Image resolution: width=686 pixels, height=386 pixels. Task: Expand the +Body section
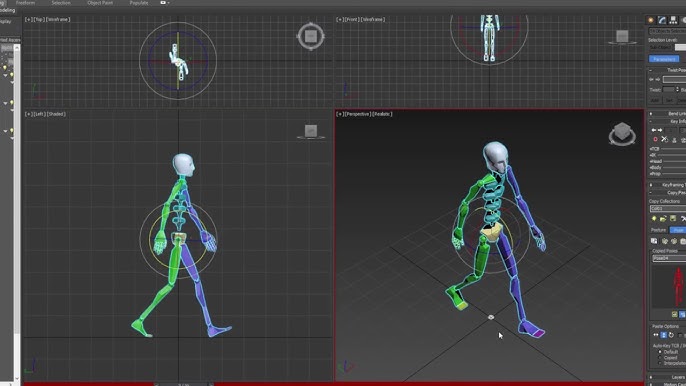pos(655,167)
